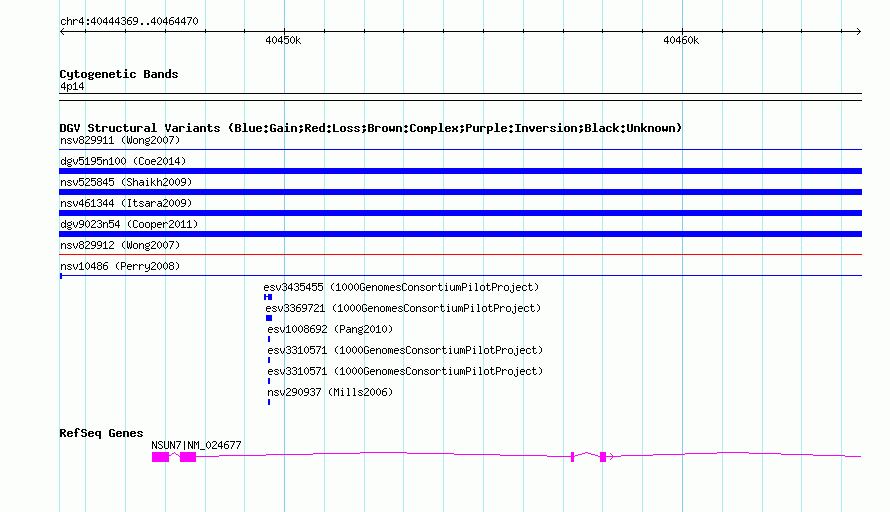Click the dgv5195n100 (Coe2014) label
The image size is (890, 512).
coord(123,161)
